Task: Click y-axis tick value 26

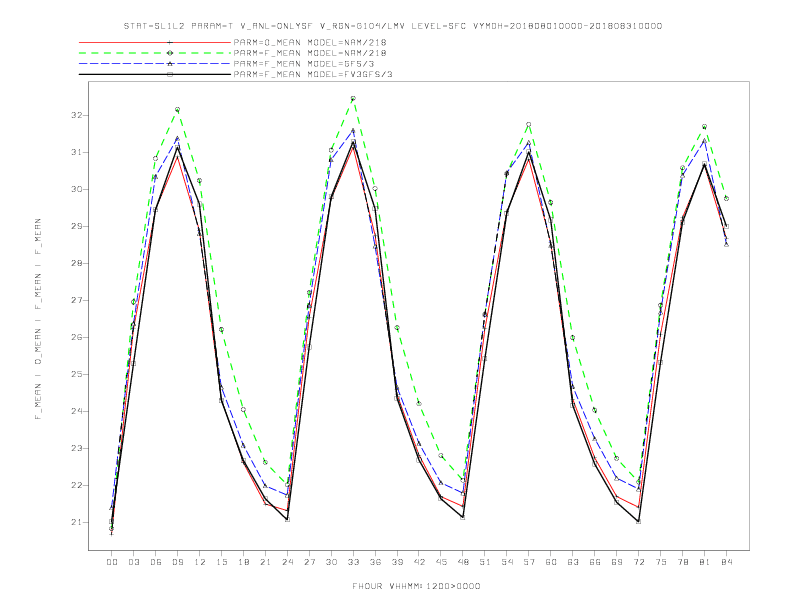Action: 77,337
